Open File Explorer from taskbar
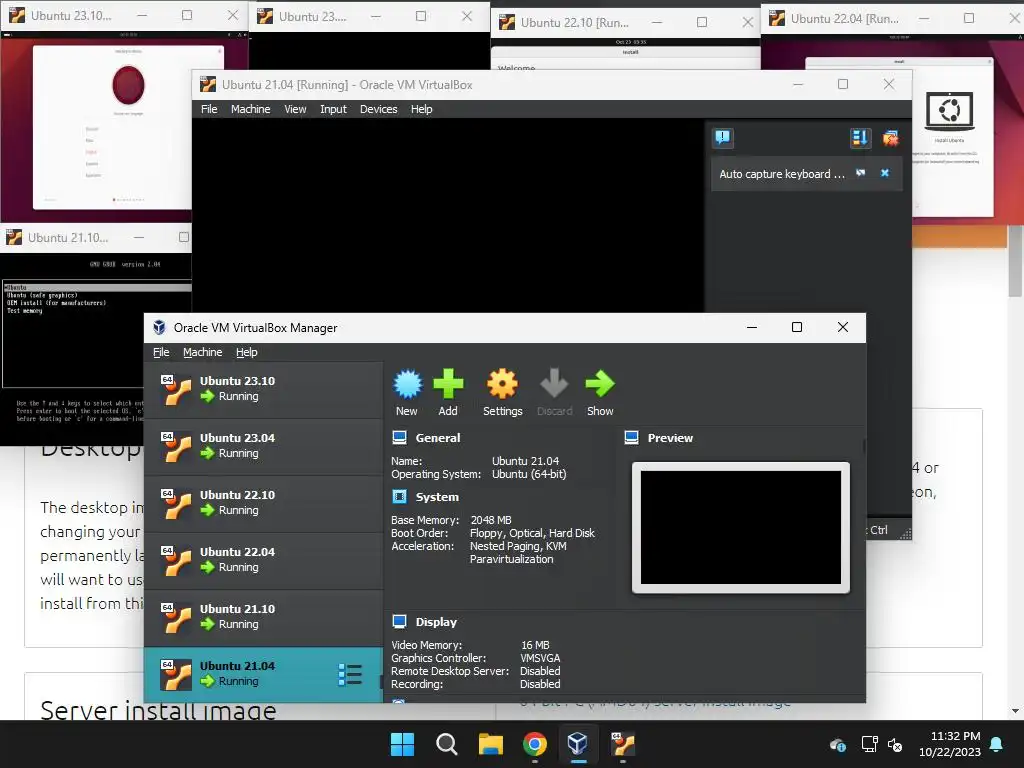The height and width of the screenshot is (768, 1024). click(x=490, y=744)
